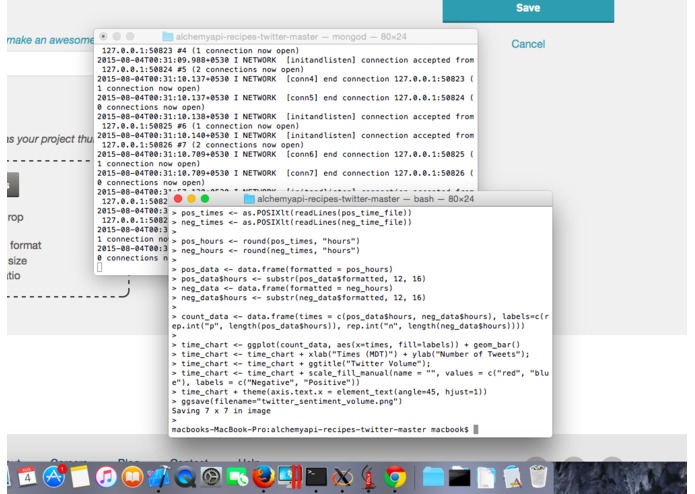The height and width of the screenshot is (494, 695).
Task: Click "Saving 7 x 7 in image" output
Action: pyautogui.click(x=221, y=411)
